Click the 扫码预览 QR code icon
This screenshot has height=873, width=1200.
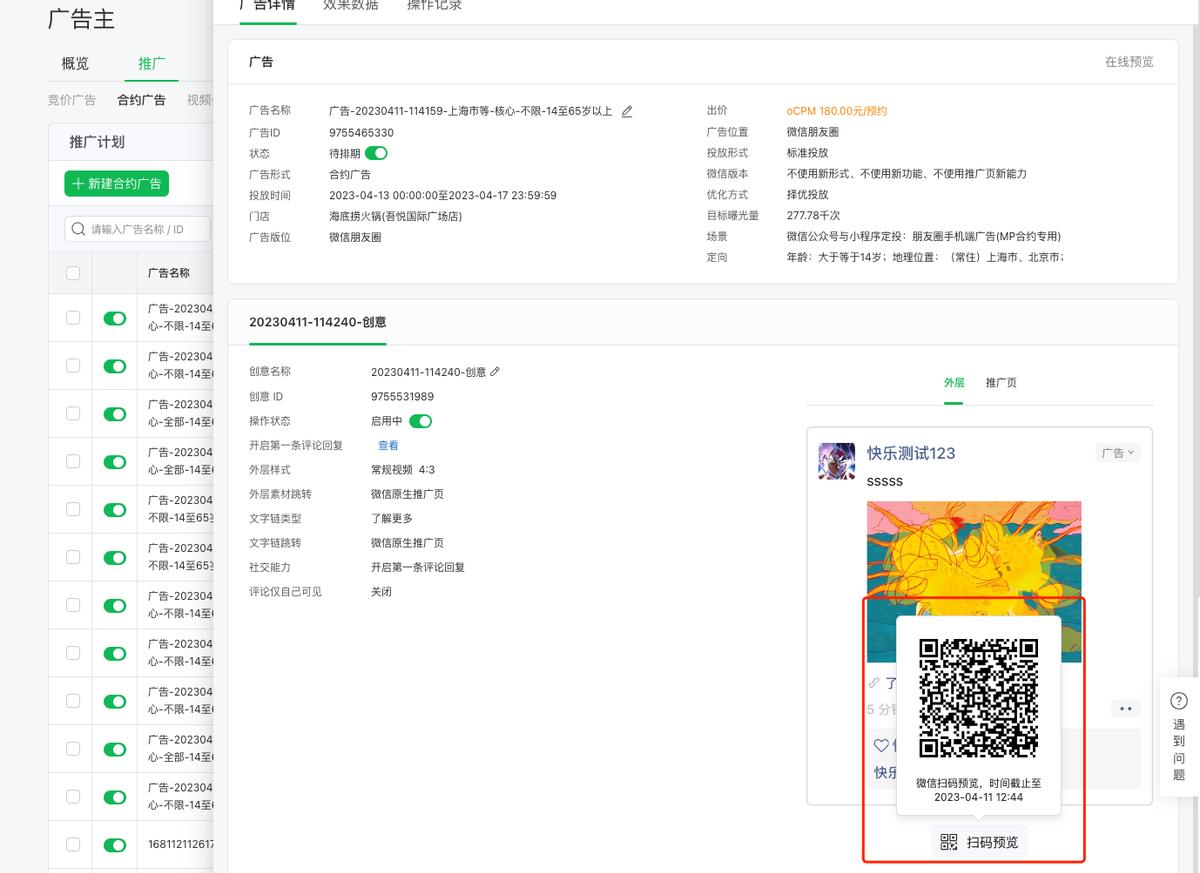click(x=948, y=842)
